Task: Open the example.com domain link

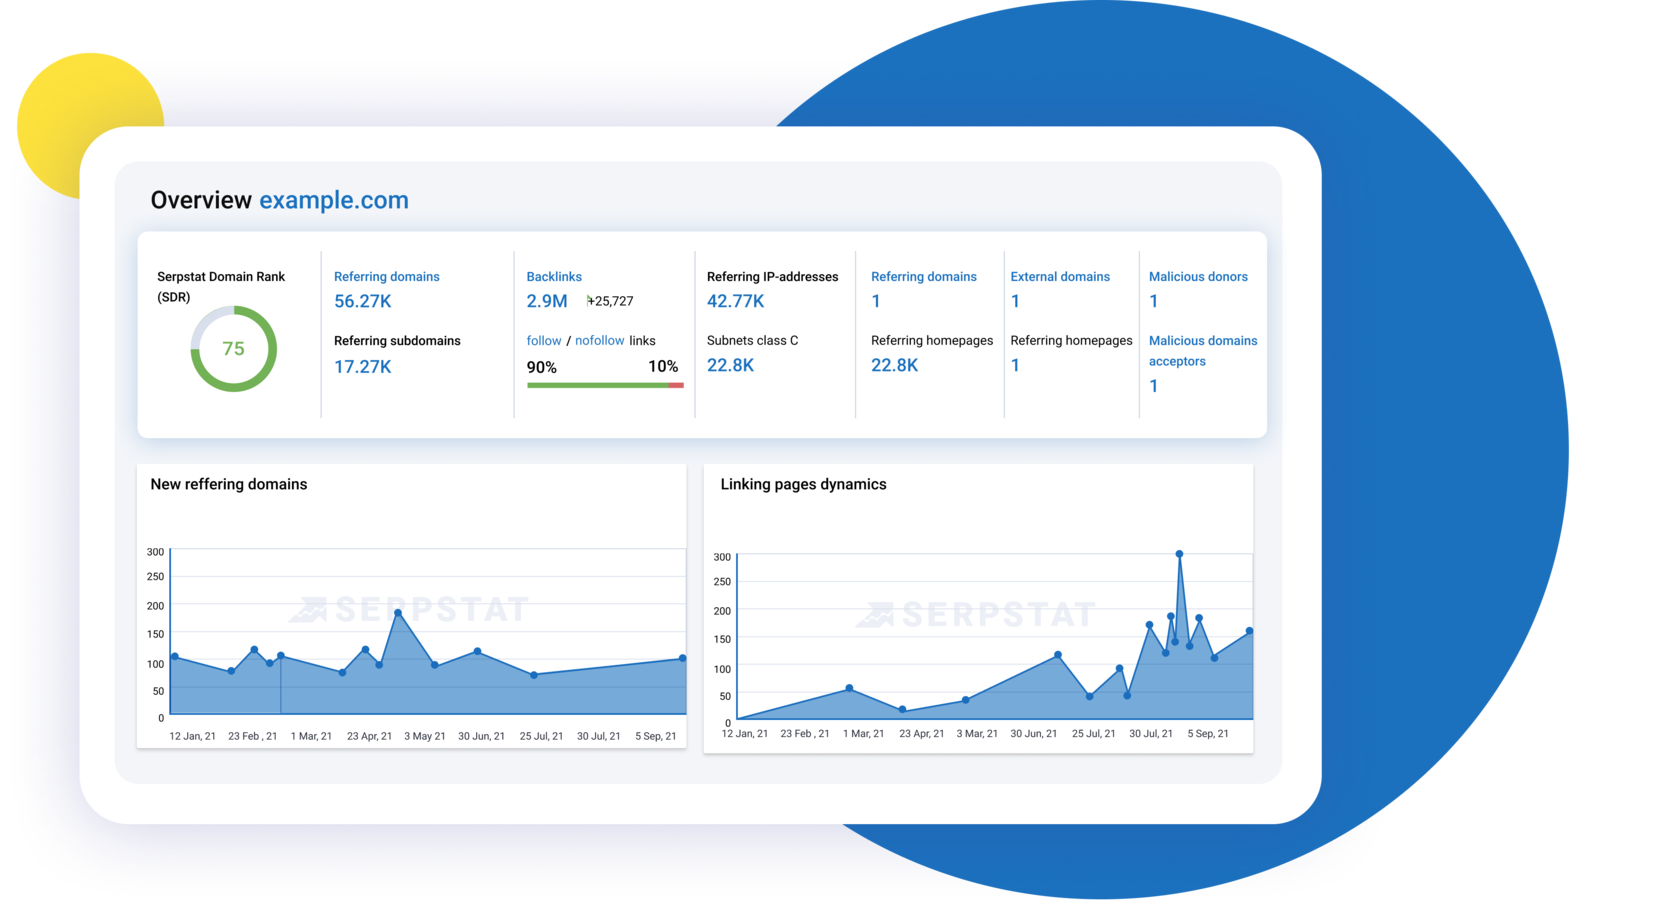Action: [334, 200]
